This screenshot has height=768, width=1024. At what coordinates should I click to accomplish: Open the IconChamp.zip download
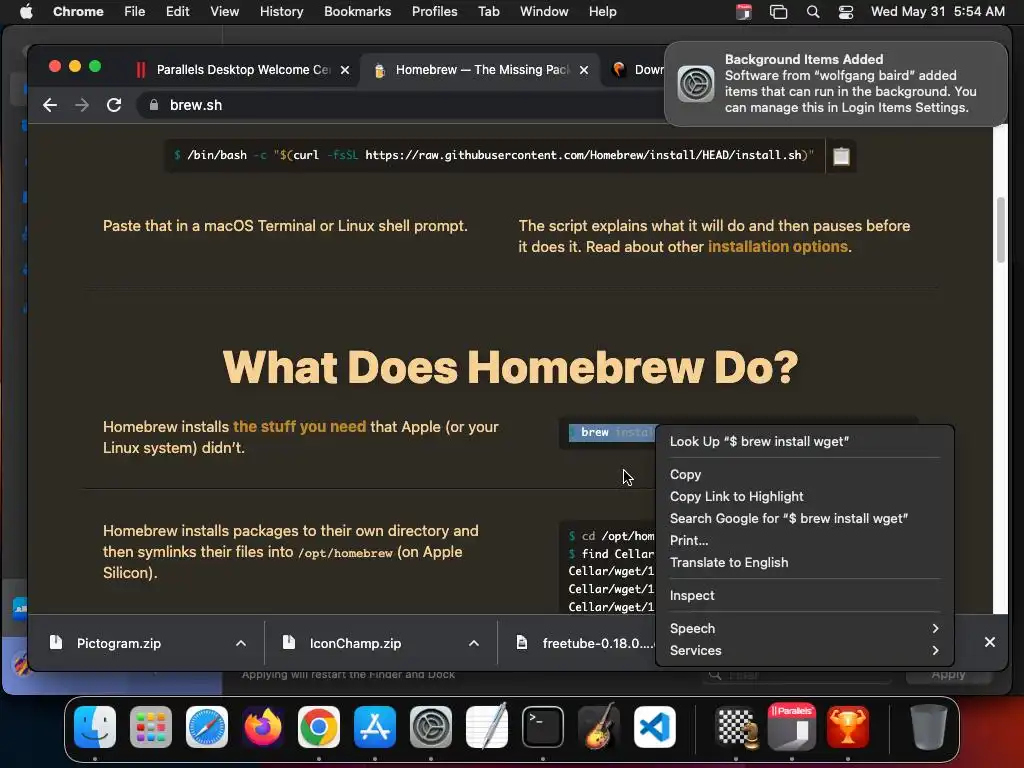pos(355,643)
